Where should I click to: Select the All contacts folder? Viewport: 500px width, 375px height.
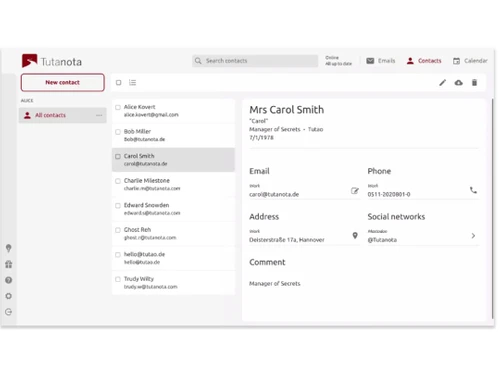[x=63, y=115]
